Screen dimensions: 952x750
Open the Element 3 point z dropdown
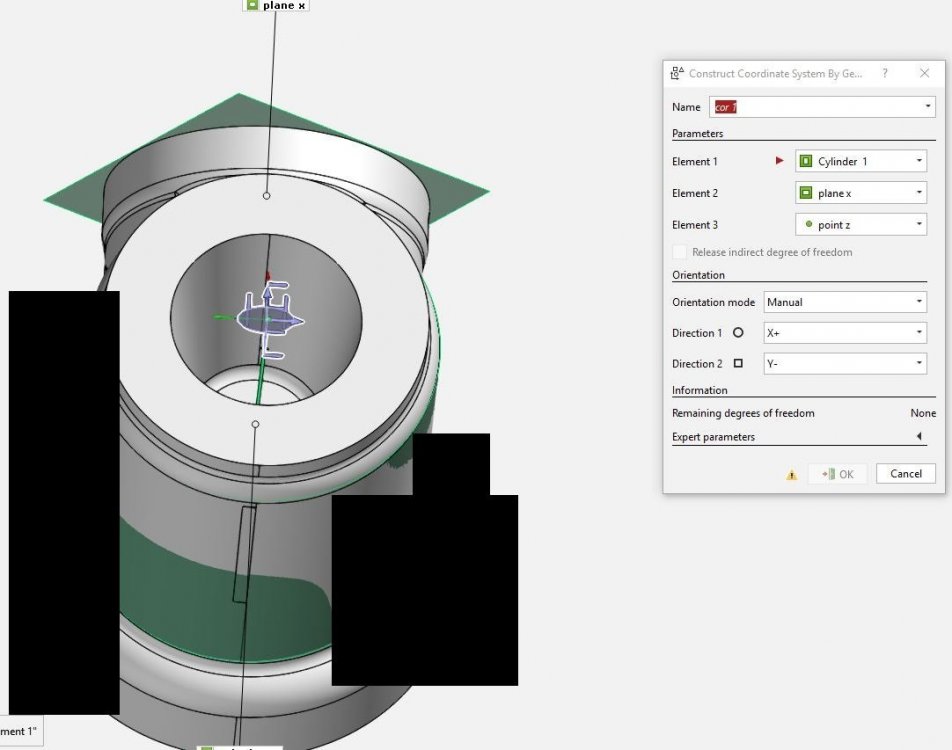pos(861,225)
